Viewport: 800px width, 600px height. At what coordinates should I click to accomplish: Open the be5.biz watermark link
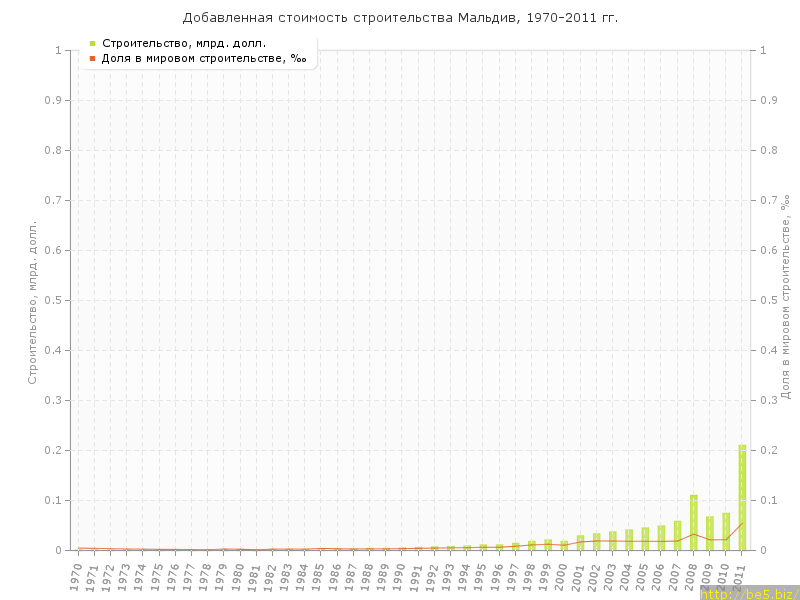[748, 593]
